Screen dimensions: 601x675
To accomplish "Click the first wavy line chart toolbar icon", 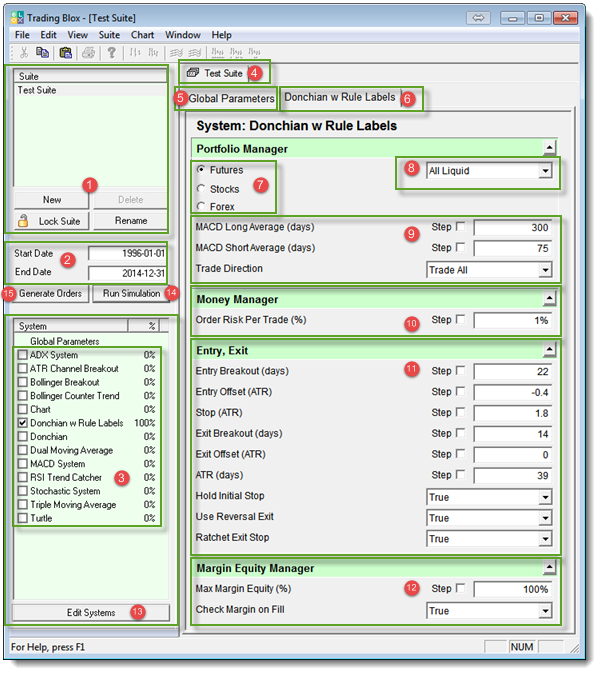I will pos(177,53).
